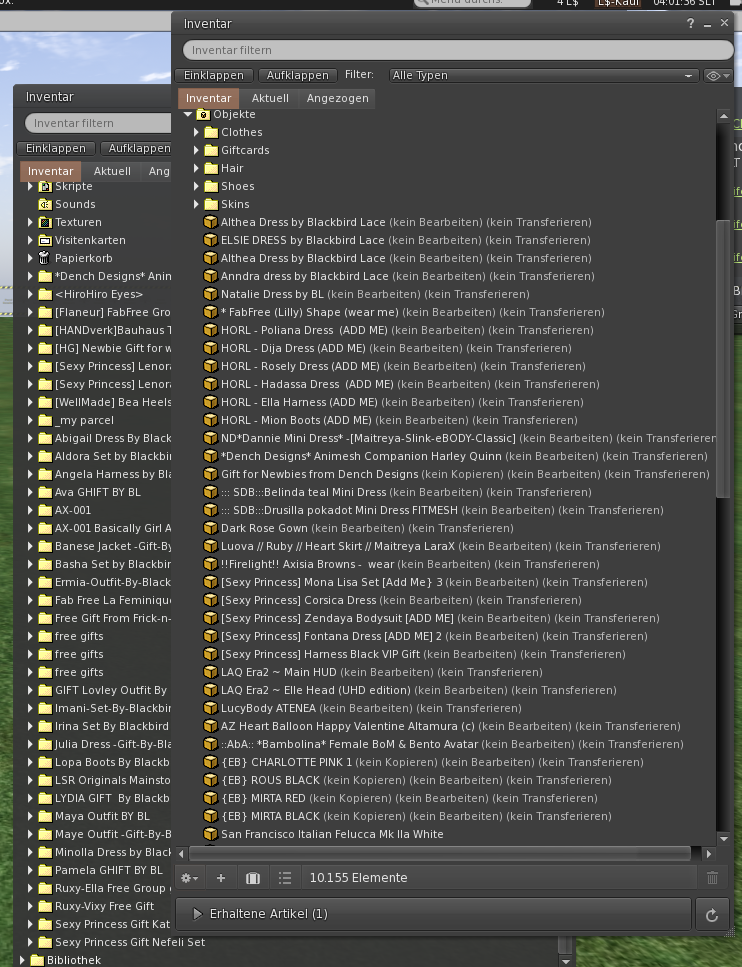Click the Inventar filtern search field in front window
This screenshot has width=742, height=967.
[x=458, y=50]
